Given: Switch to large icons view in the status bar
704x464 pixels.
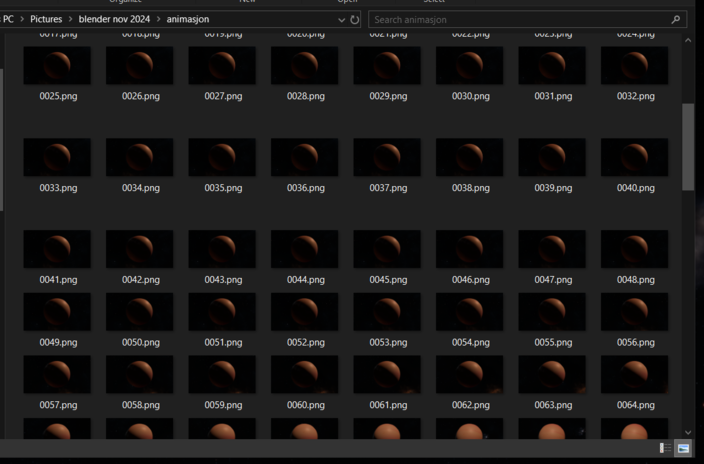Looking at the screenshot, I should coord(683,448).
